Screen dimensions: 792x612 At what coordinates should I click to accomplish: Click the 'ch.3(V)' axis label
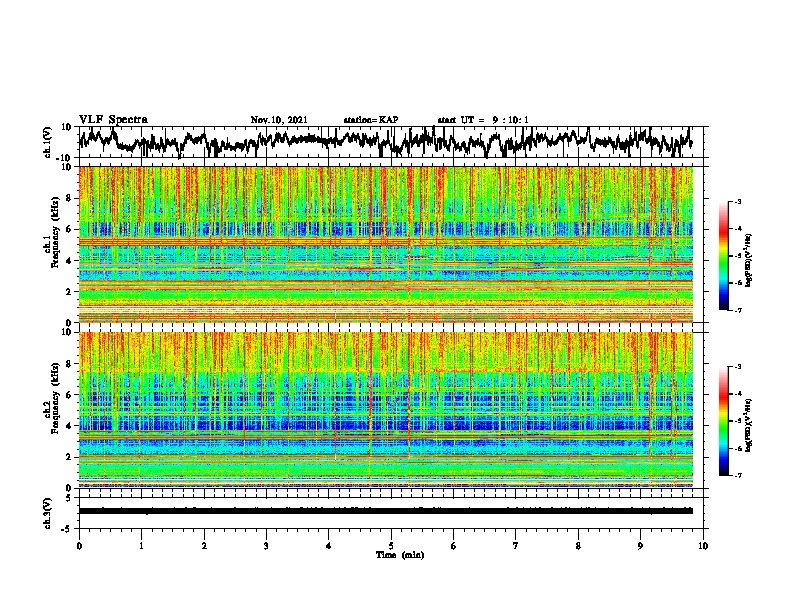48,513
